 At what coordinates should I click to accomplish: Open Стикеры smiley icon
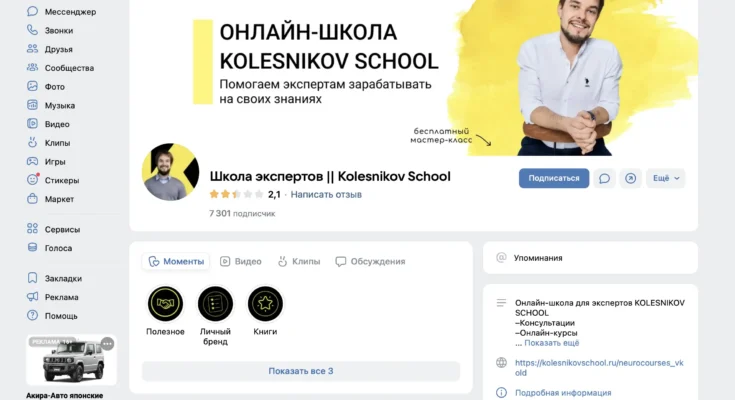pyautogui.click(x=32, y=180)
